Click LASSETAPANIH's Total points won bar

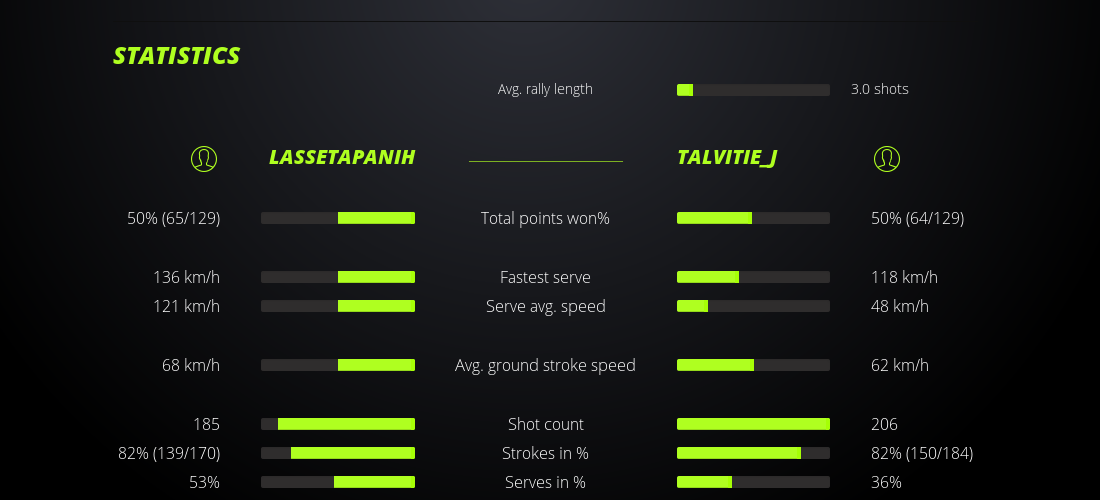tap(338, 218)
